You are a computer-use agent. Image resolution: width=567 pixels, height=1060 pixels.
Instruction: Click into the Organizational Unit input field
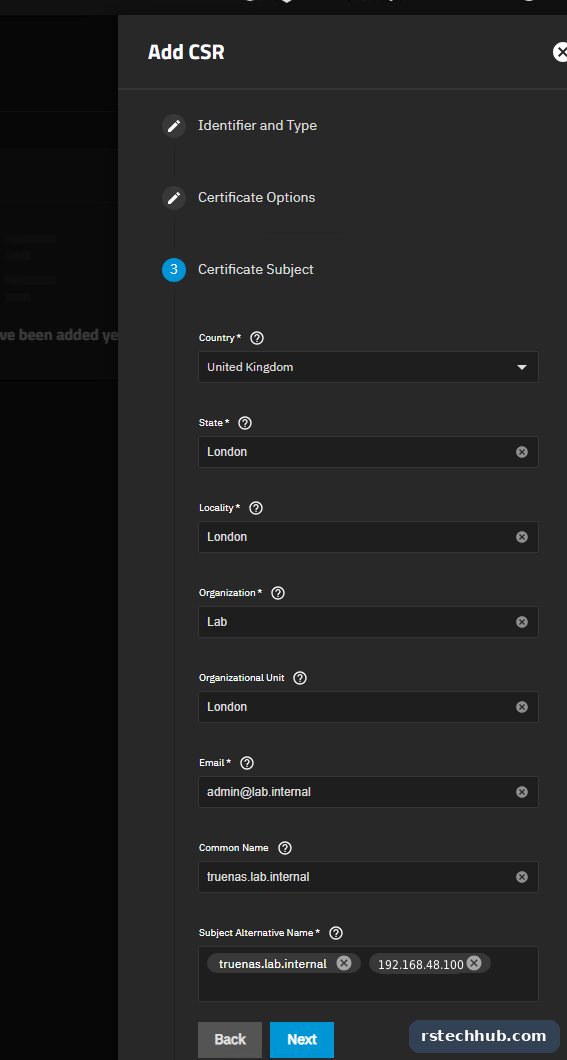click(368, 707)
